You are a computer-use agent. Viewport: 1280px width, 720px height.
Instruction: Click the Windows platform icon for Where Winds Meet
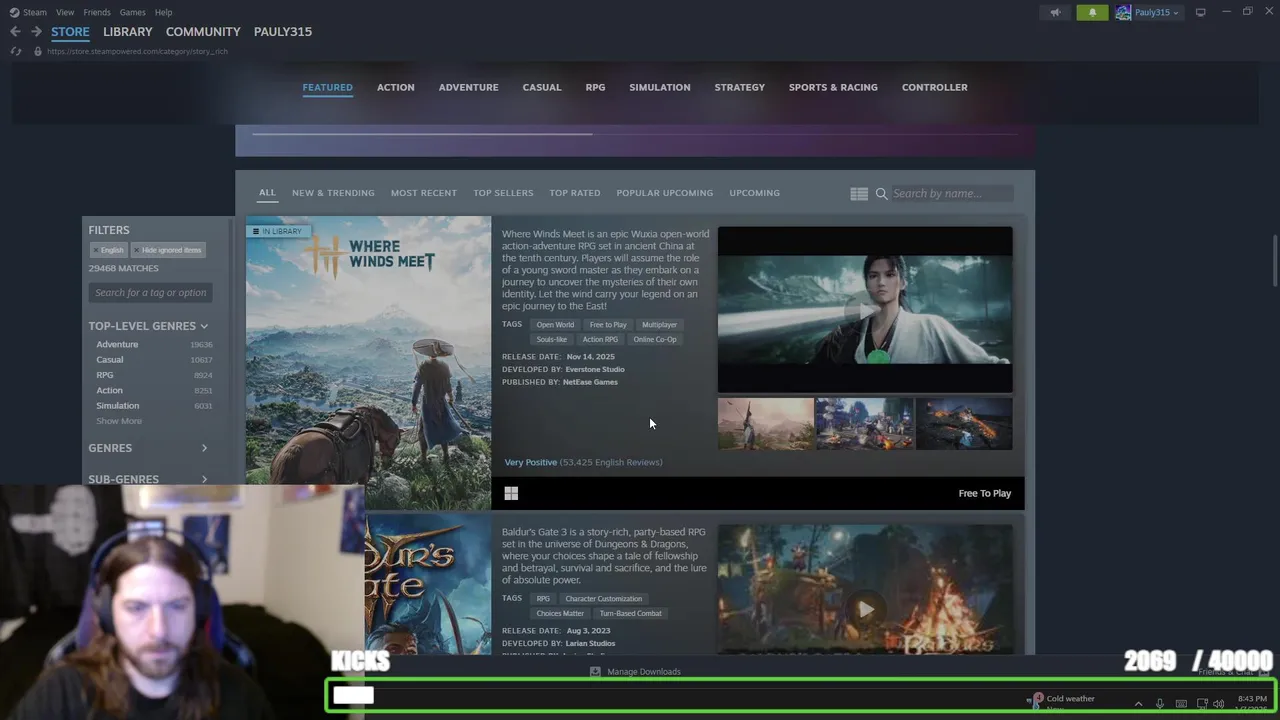point(511,493)
